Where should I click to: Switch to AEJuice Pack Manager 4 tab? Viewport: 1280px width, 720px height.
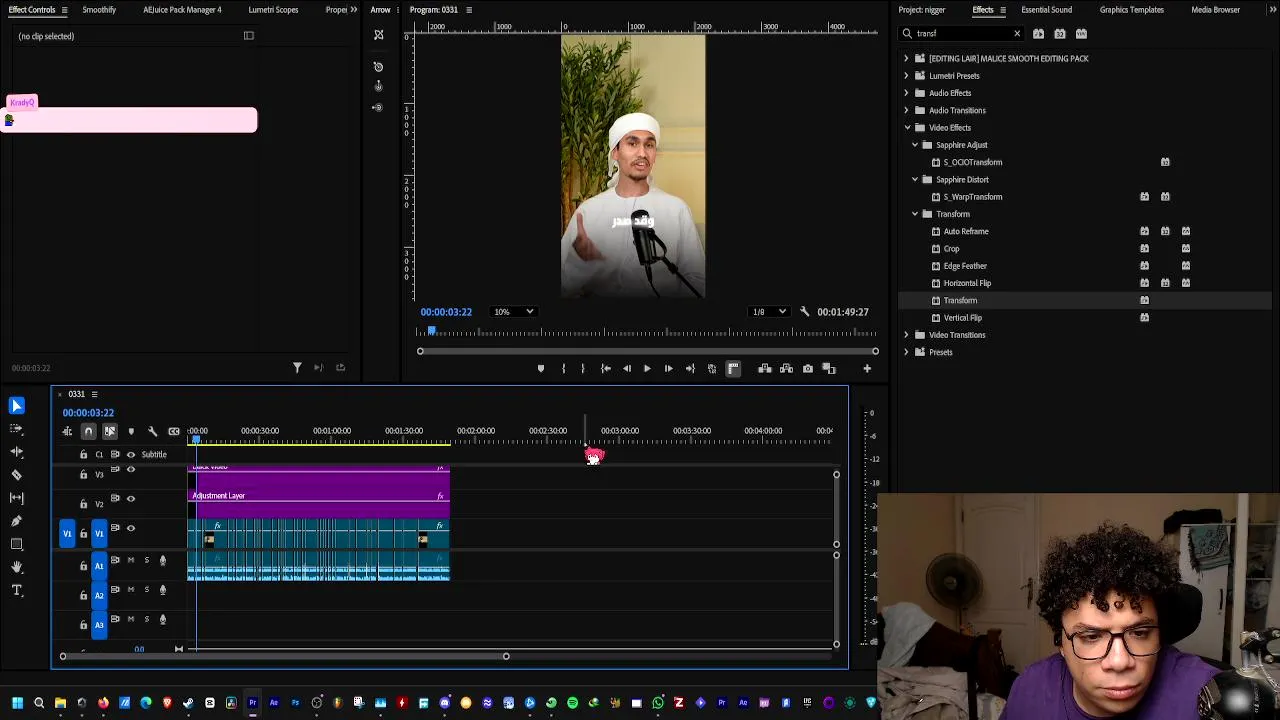pyautogui.click(x=182, y=10)
